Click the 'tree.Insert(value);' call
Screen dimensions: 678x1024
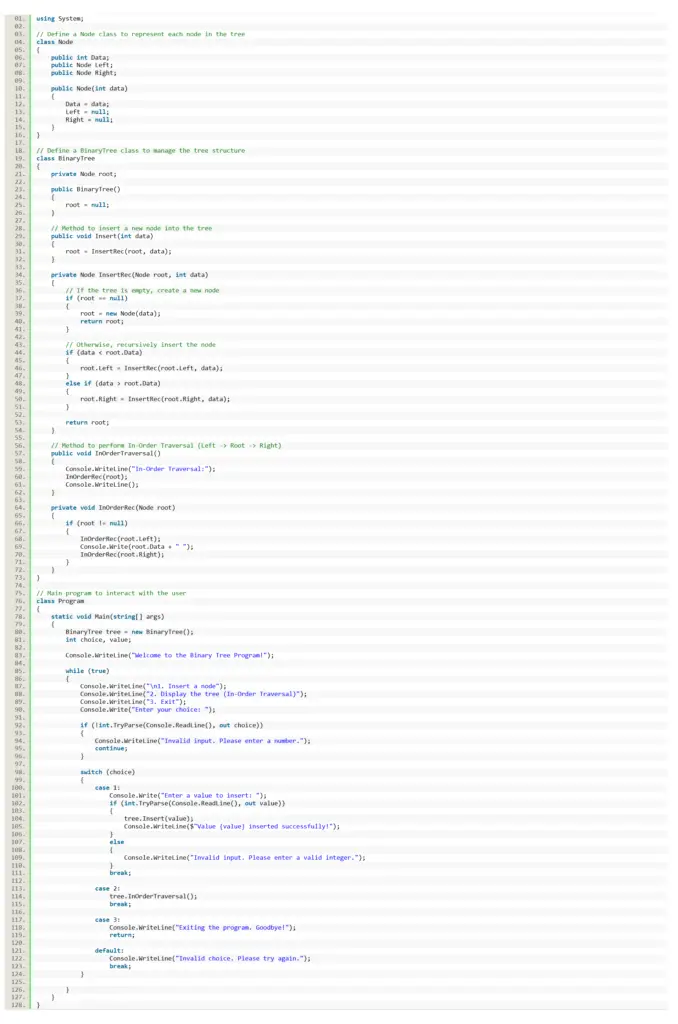coord(159,818)
